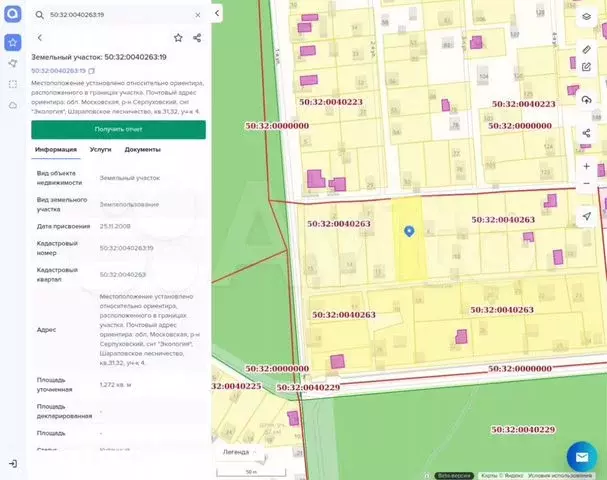Click the 1 272 кв. м area value
This screenshot has width=607, height=480.
coord(115,385)
